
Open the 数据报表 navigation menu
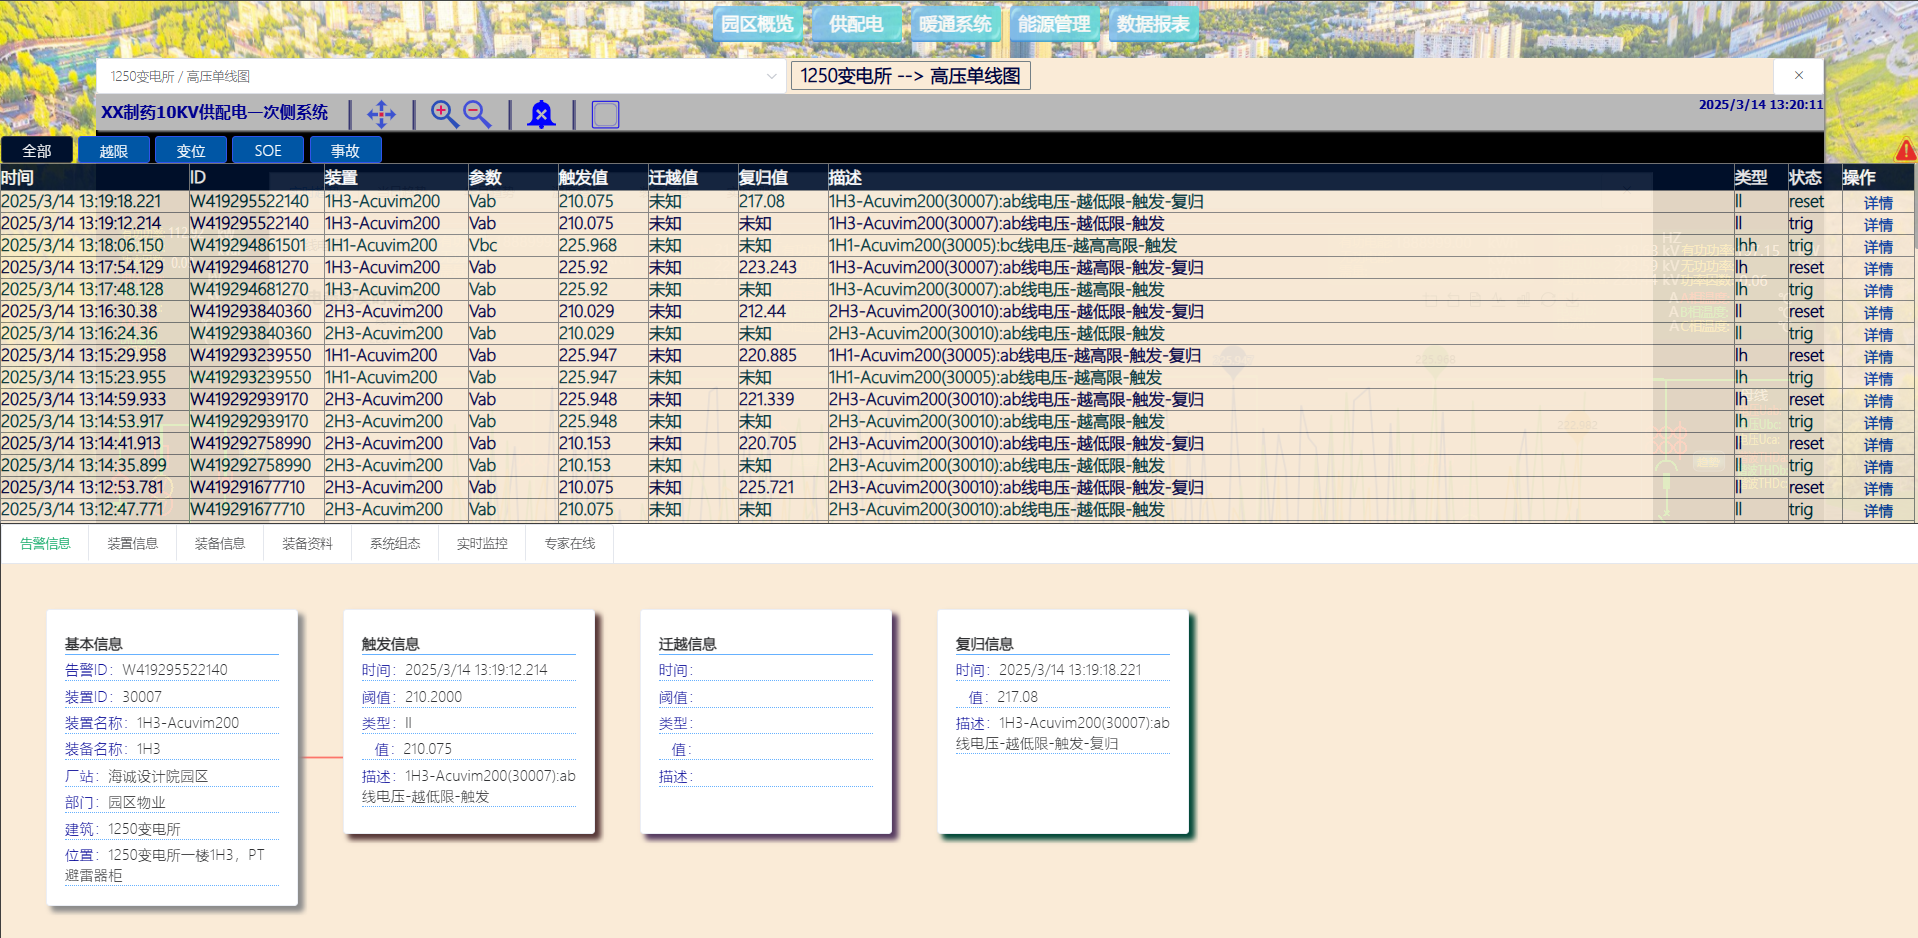pos(1153,24)
